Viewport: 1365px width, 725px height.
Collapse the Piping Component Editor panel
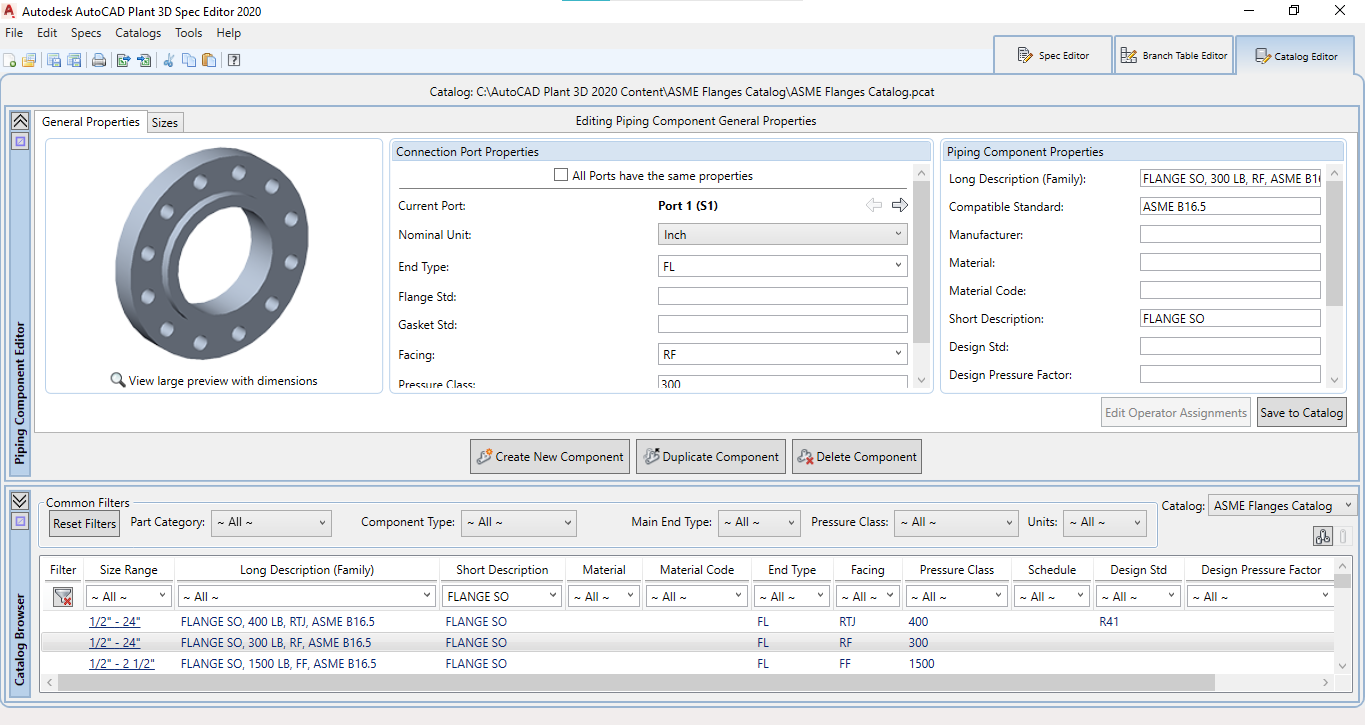[19, 121]
